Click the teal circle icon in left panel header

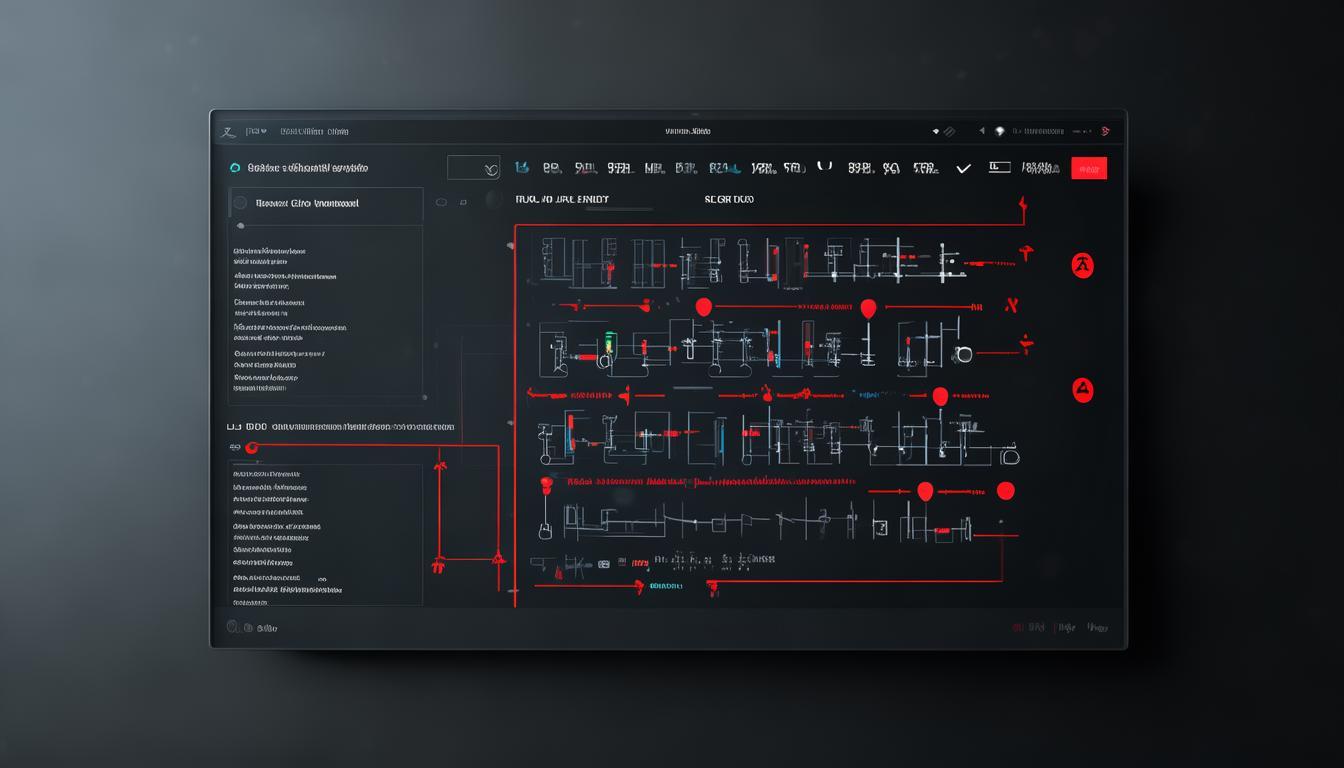point(235,169)
